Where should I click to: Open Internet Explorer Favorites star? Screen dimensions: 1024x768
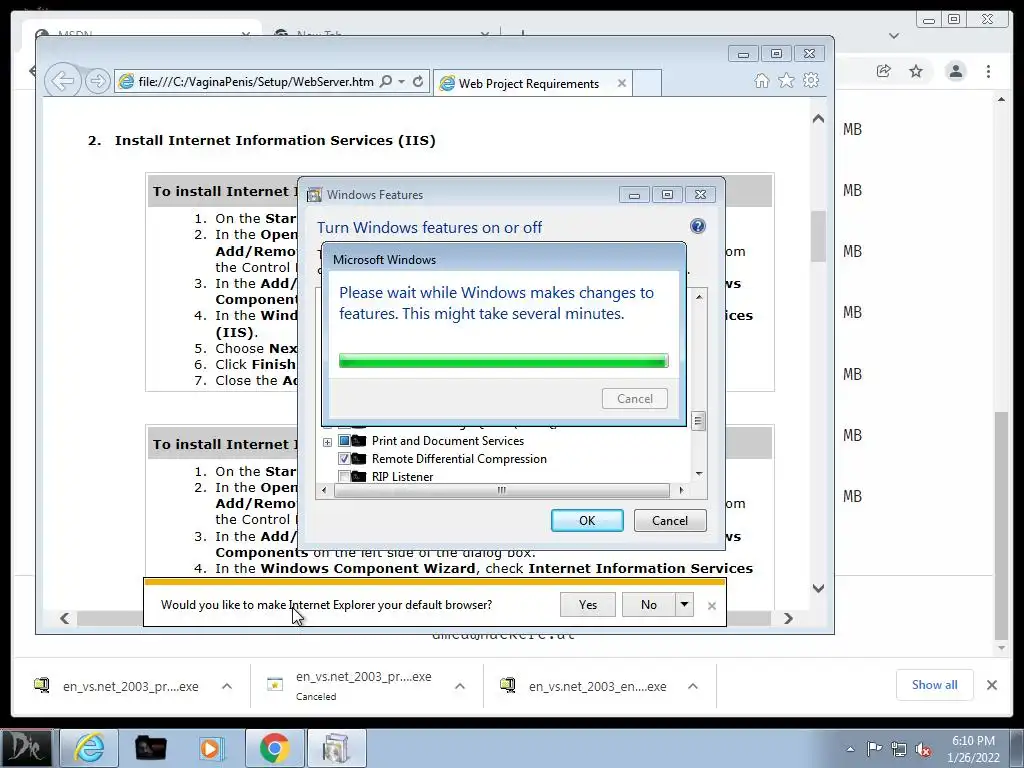click(x=786, y=80)
